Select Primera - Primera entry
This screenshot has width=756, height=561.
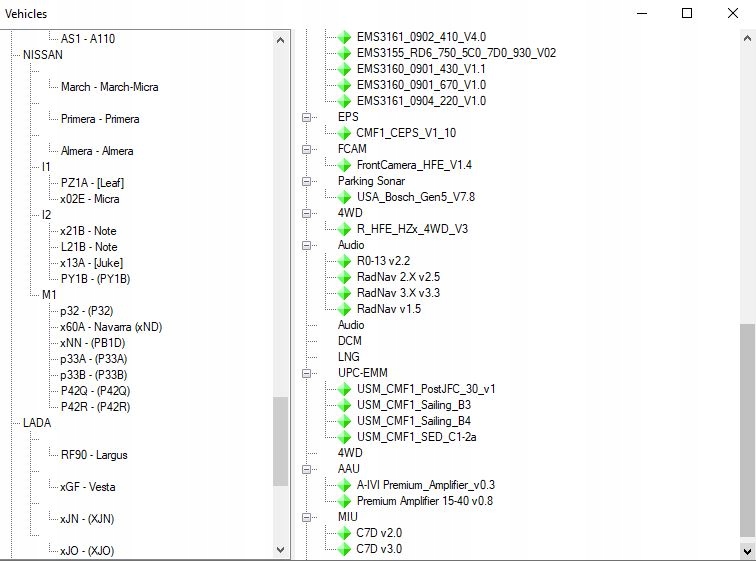click(x=100, y=119)
